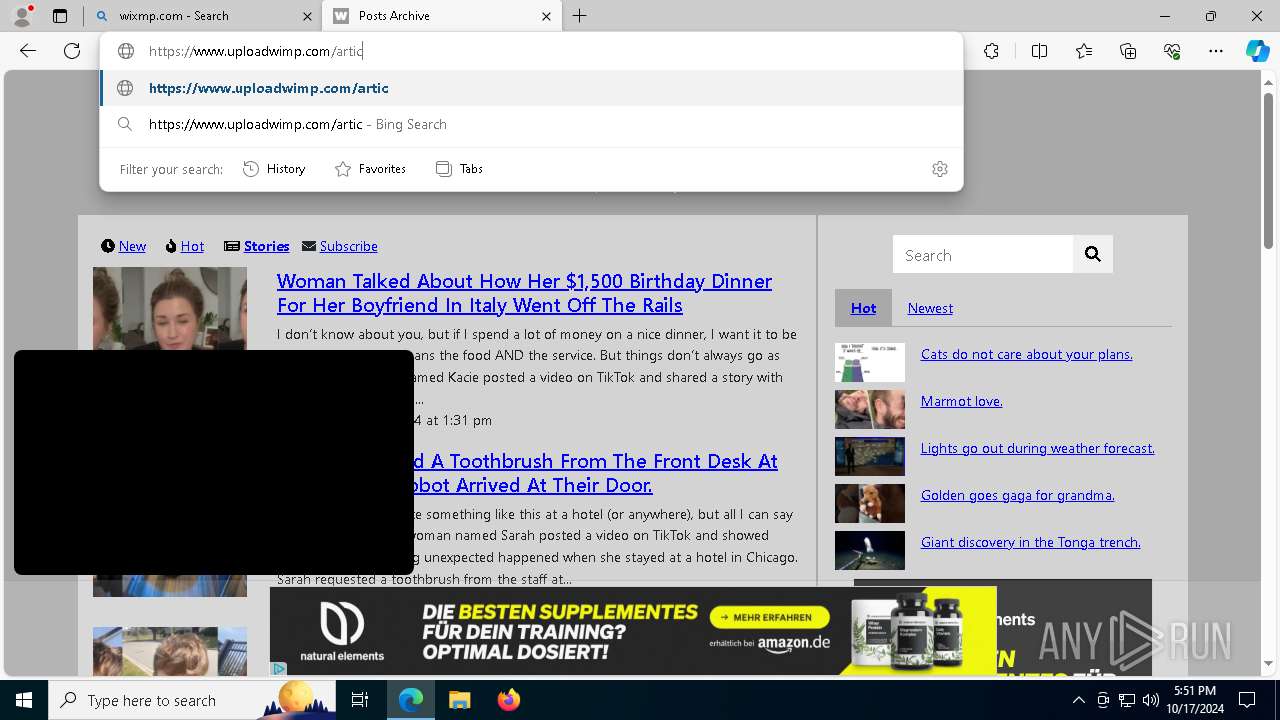1280x720 pixels.
Task: Open the clock showing 5:51 PM
Action: [1195, 700]
